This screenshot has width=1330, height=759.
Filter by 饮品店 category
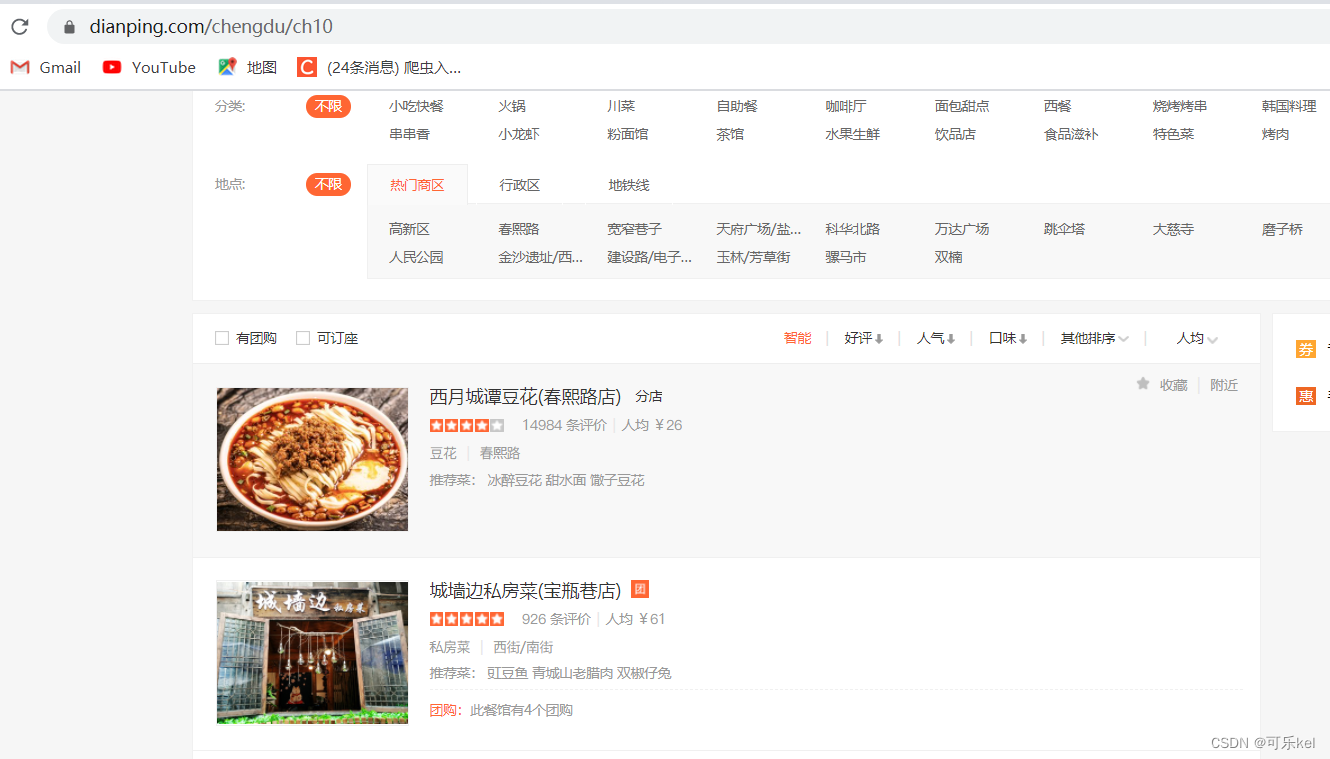(x=955, y=134)
